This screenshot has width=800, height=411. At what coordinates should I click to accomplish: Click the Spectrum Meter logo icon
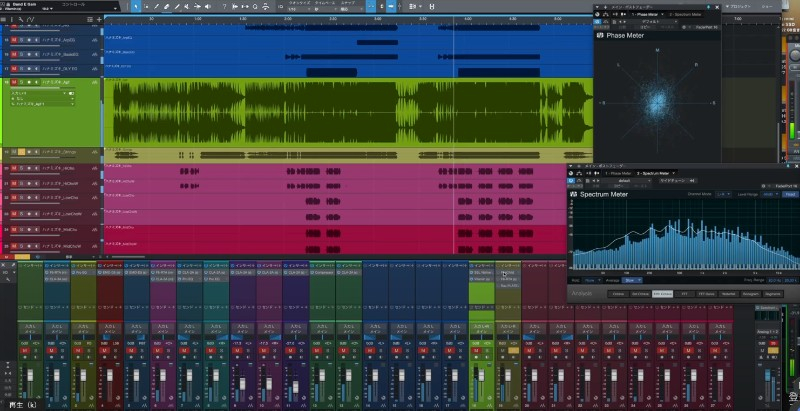(x=574, y=195)
